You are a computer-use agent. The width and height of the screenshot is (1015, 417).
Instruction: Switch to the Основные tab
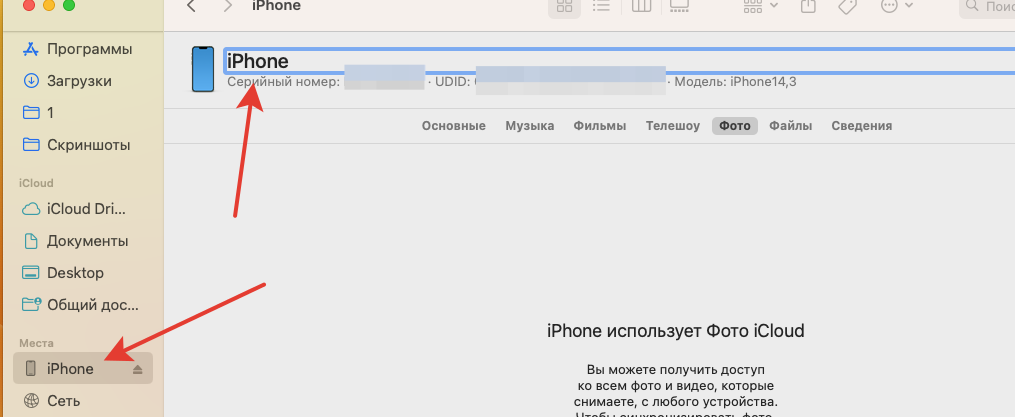tap(454, 126)
